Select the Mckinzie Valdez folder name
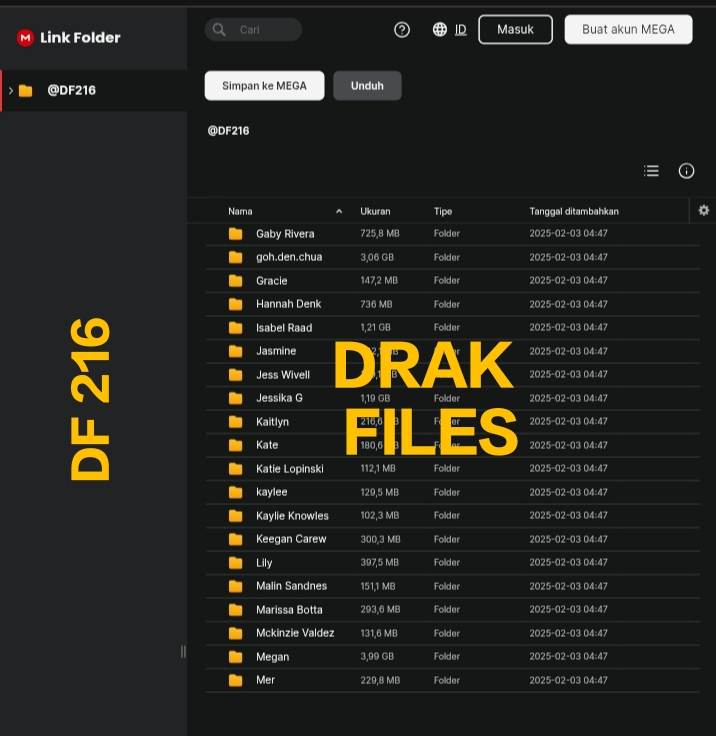 click(x=295, y=633)
